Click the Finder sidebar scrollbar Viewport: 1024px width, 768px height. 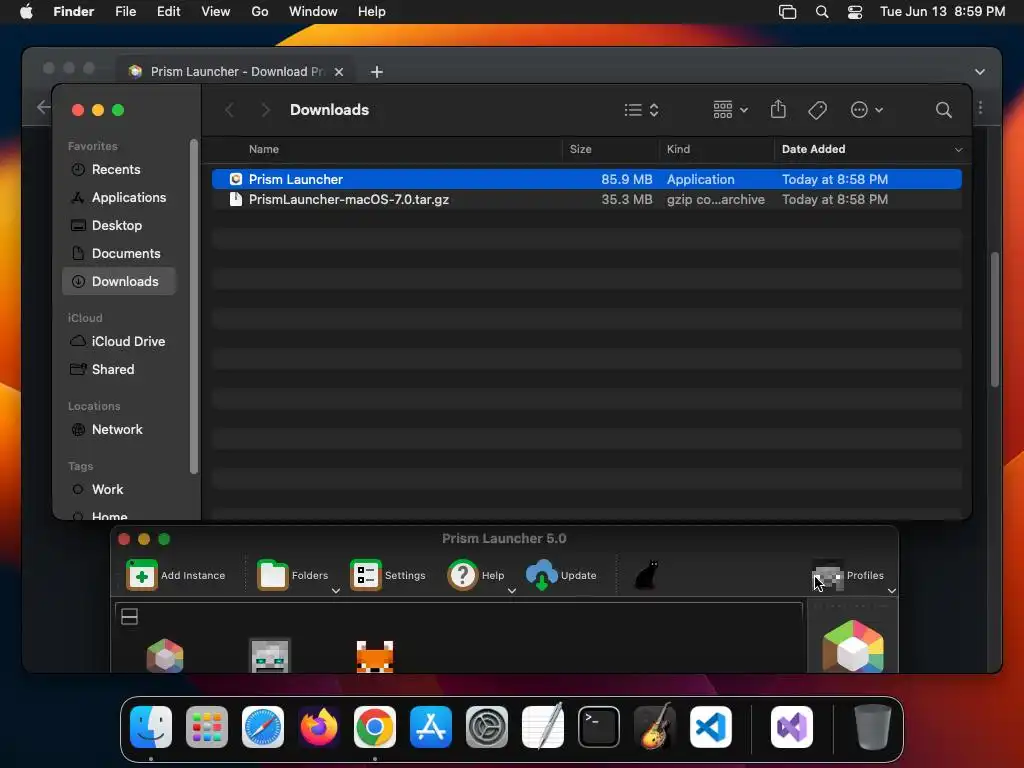point(193,307)
